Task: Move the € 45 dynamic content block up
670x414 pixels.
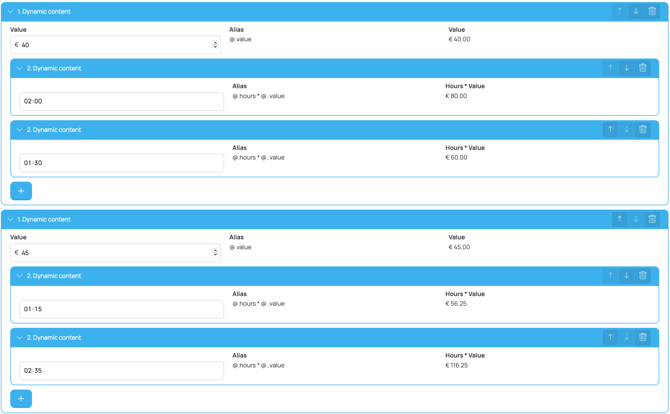Action: (619, 219)
